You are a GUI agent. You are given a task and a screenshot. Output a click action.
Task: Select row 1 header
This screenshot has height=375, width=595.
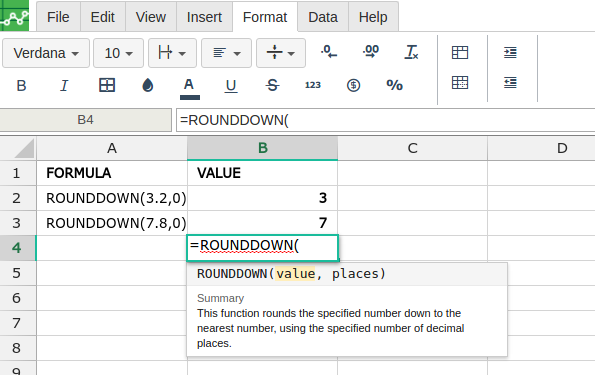click(x=18, y=173)
